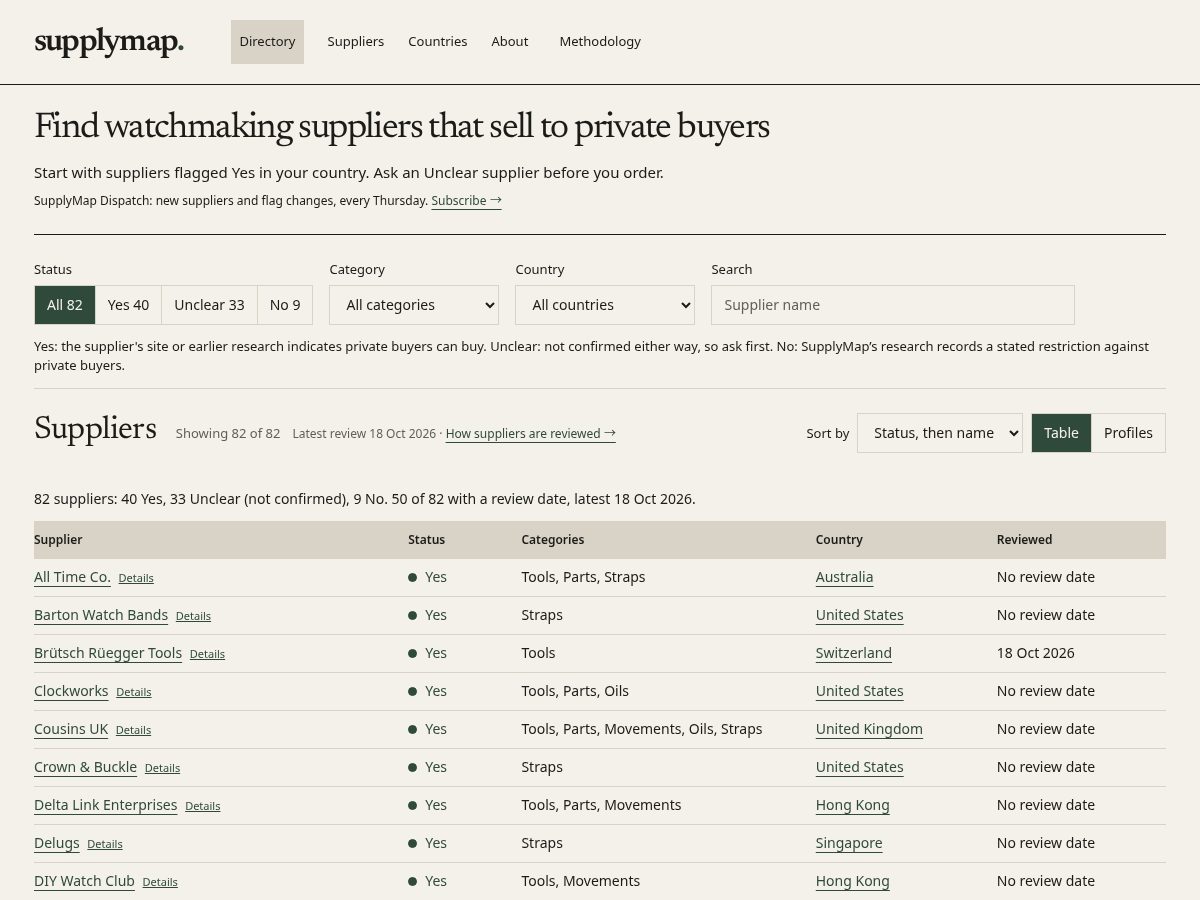Viewport: 1200px width, 900px height.
Task: Click the Categories column header
Action: click(552, 540)
